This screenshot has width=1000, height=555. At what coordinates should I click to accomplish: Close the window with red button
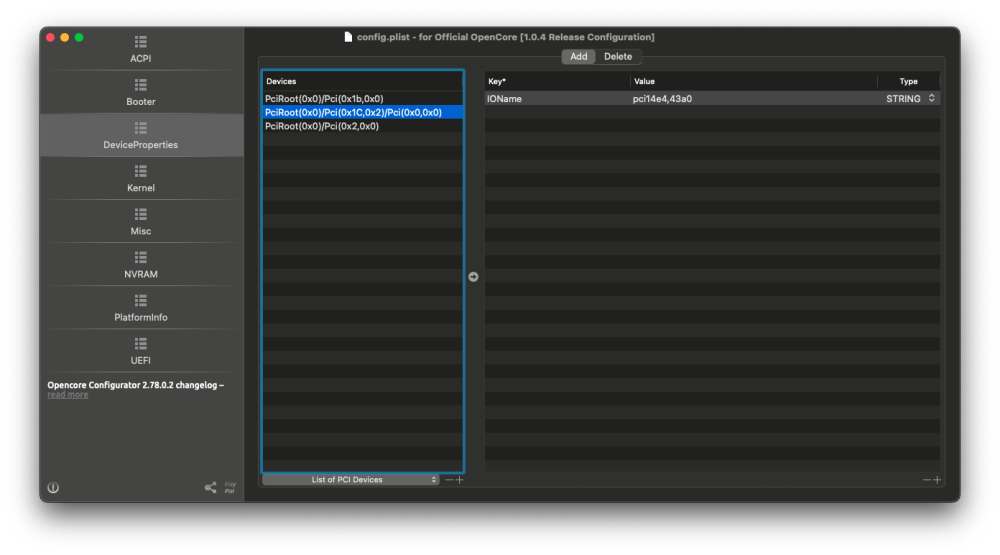coord(50,38)
